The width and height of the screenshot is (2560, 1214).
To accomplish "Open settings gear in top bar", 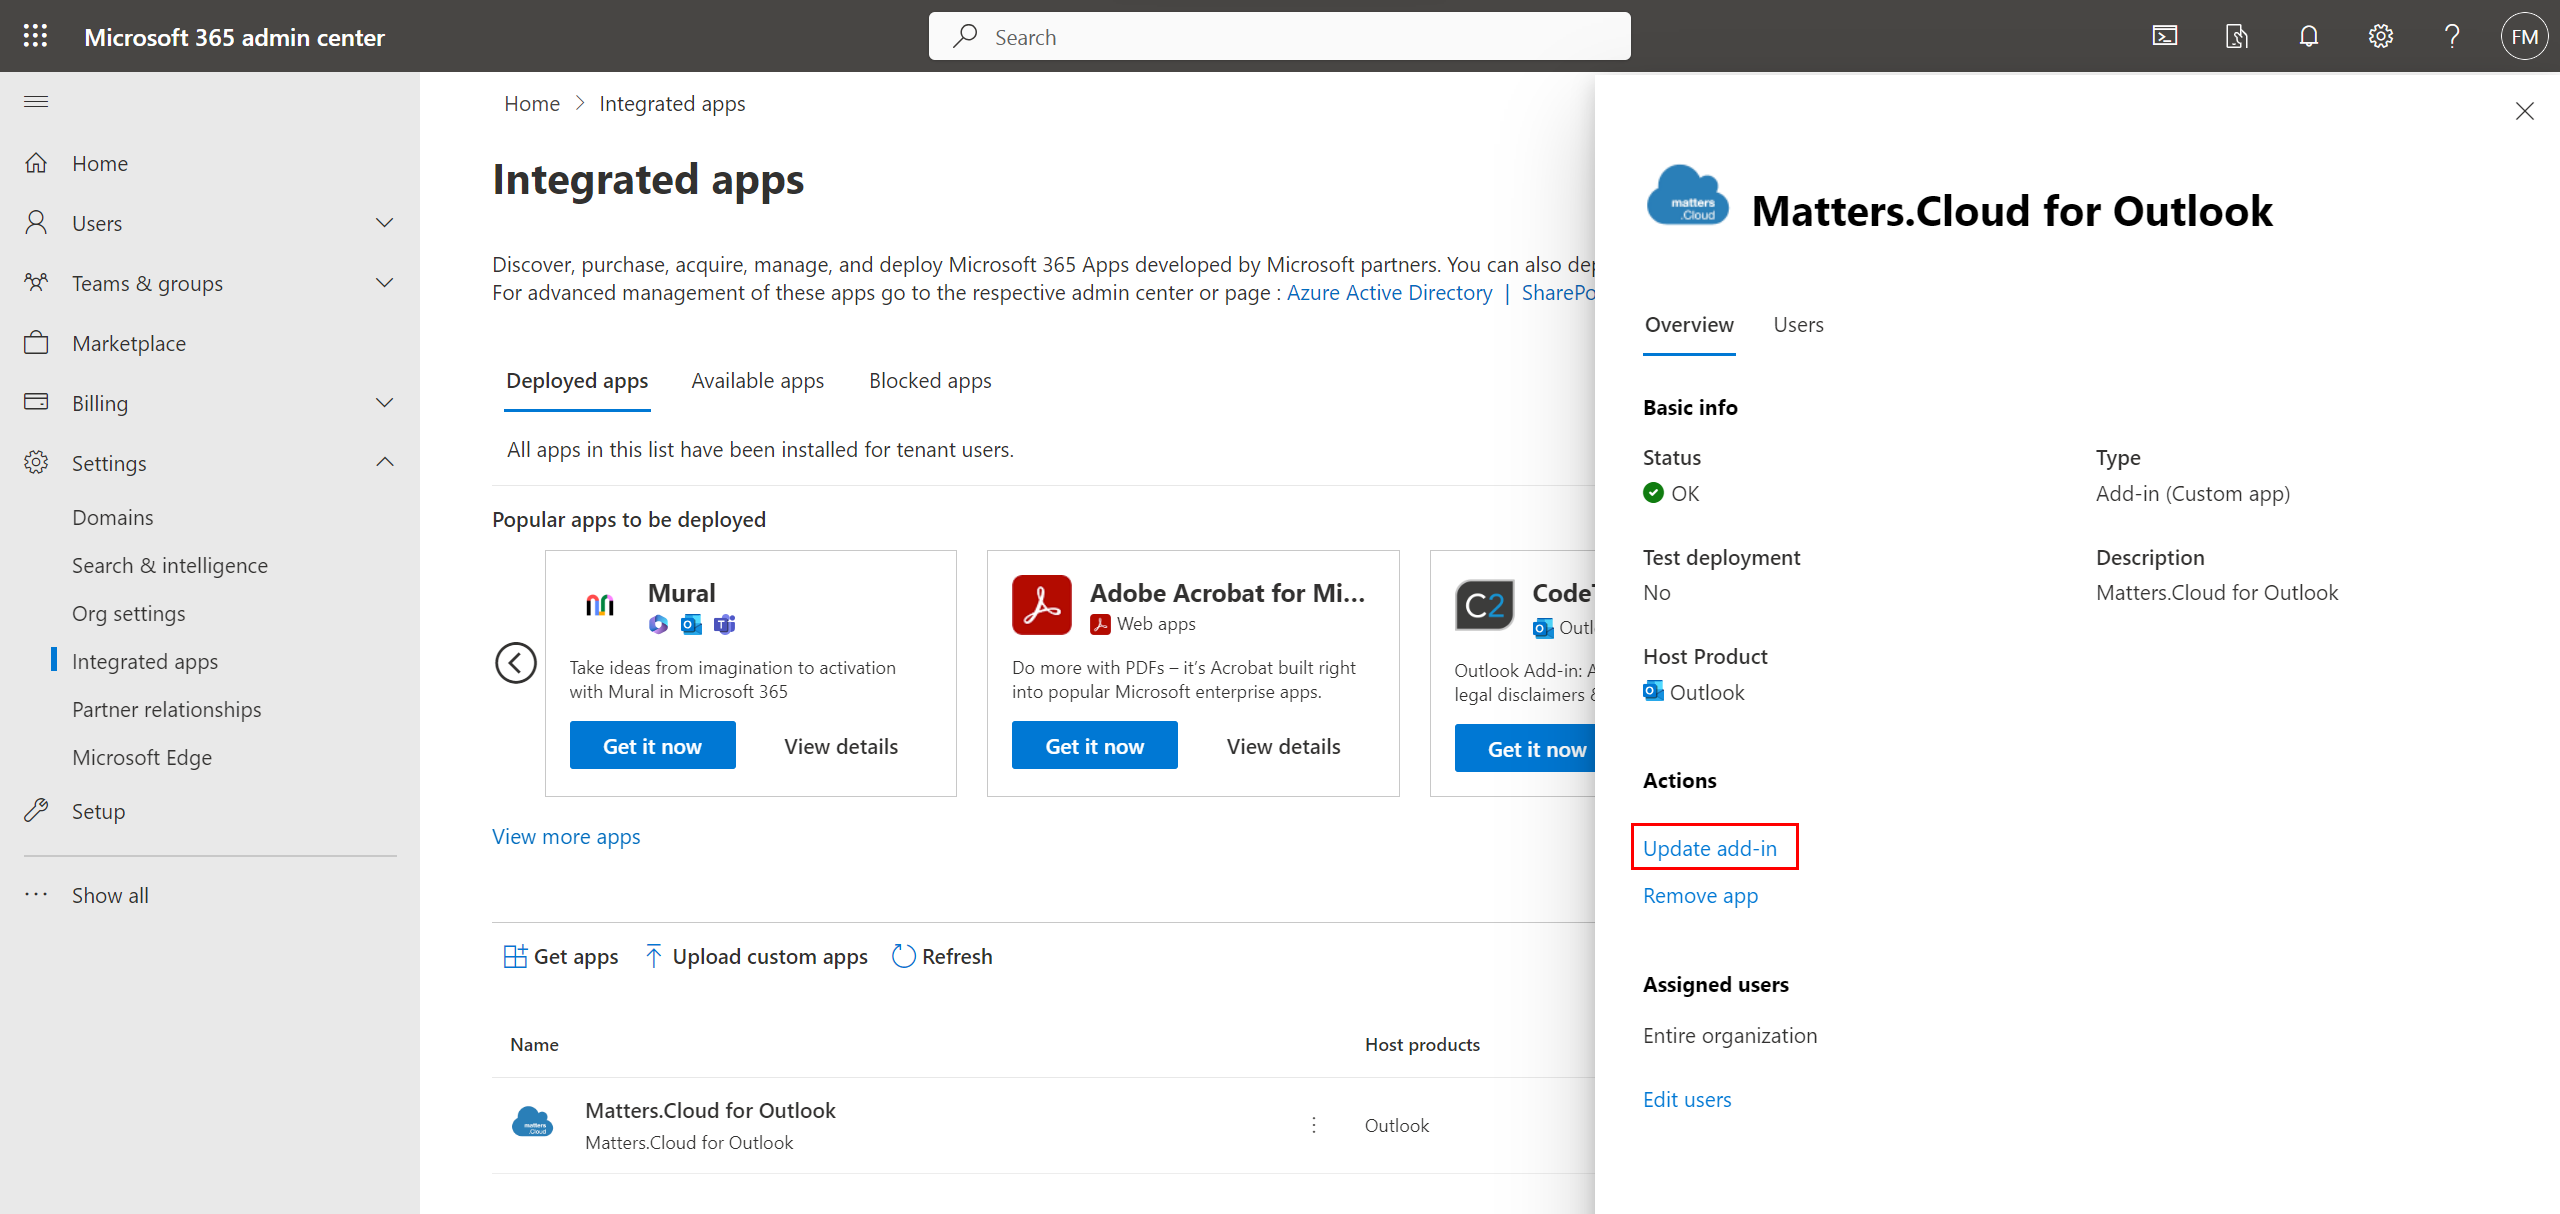I will pos(2381,36).
